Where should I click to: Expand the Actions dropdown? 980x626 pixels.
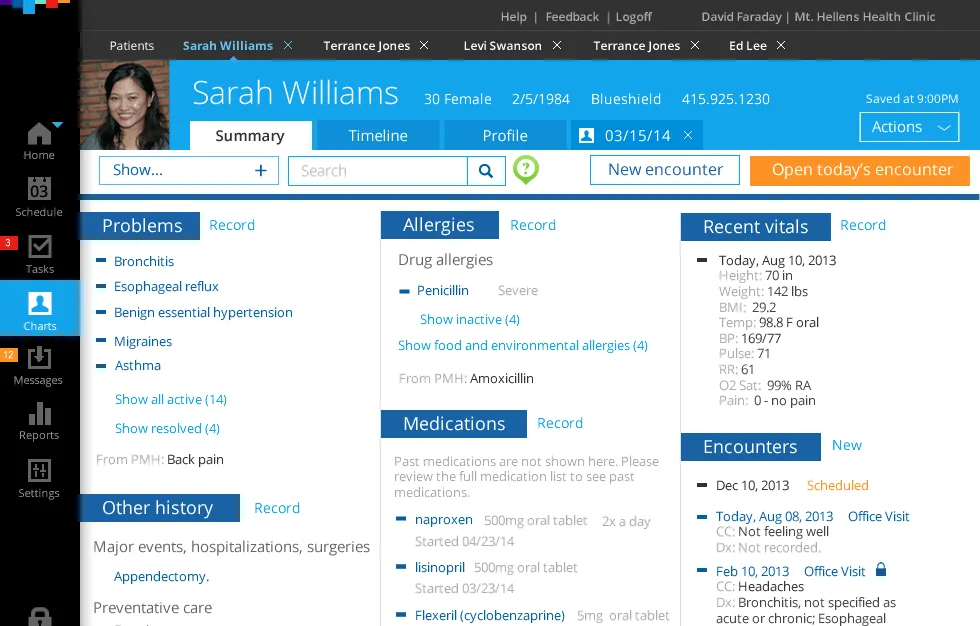tap(909, 127)
